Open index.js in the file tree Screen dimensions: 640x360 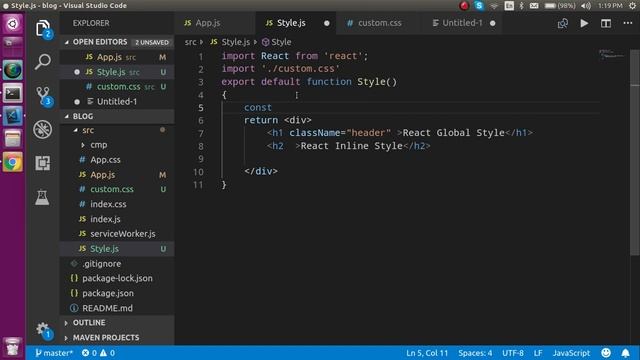pyautogui.click(x=117, y=219)
